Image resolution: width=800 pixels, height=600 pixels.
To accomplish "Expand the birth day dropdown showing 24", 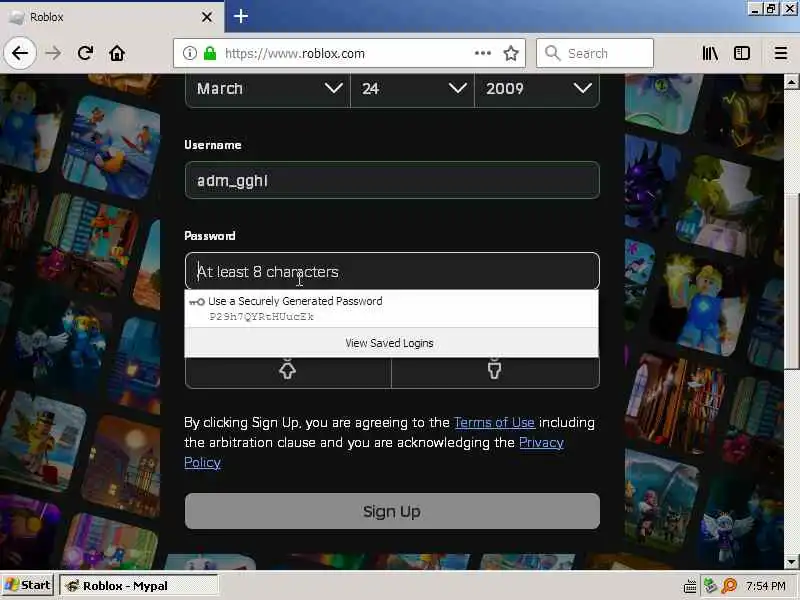I will 412,89.
